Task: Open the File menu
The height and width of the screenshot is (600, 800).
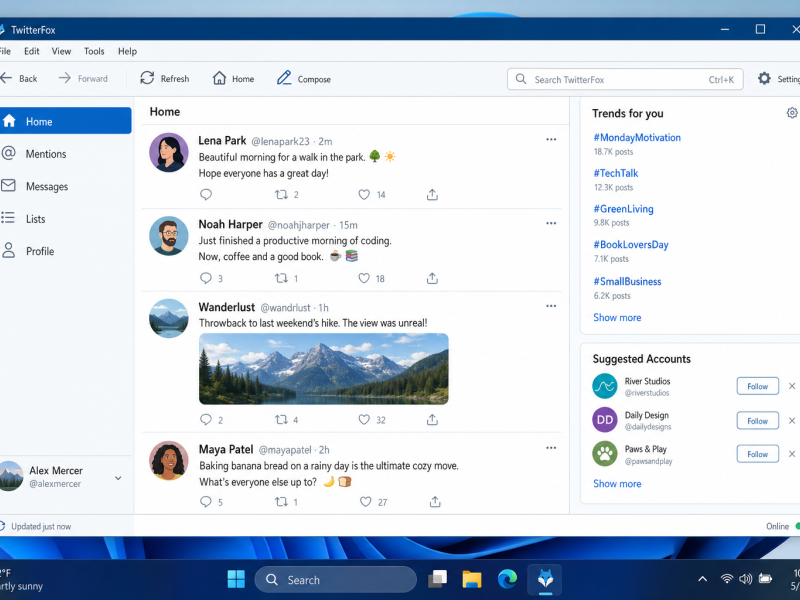Action: [x=5, y=51]
